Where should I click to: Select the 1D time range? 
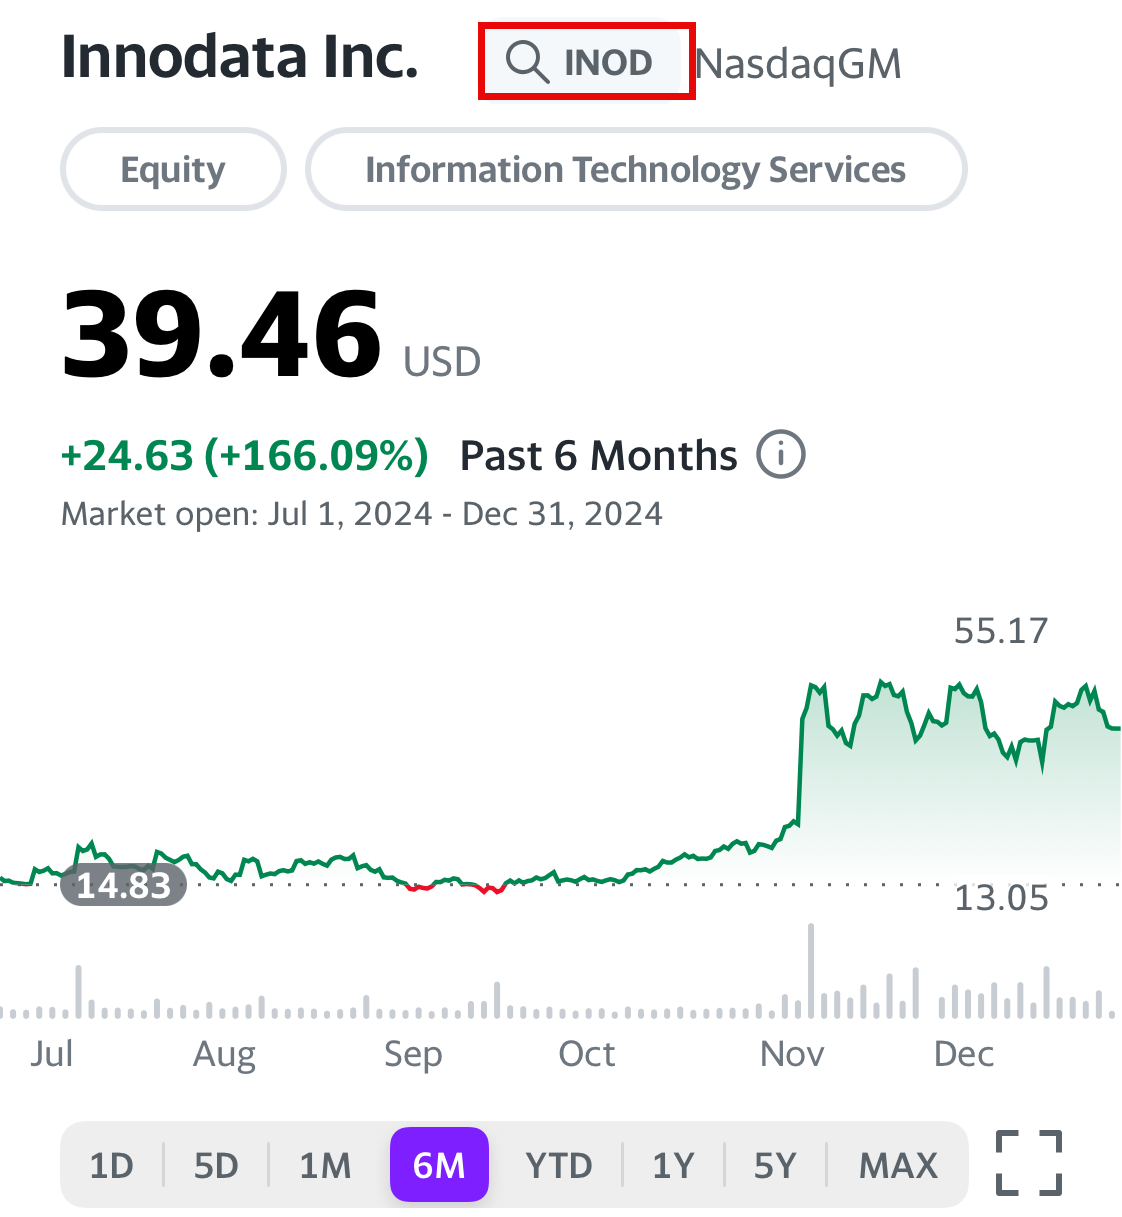coord(112,1165)
